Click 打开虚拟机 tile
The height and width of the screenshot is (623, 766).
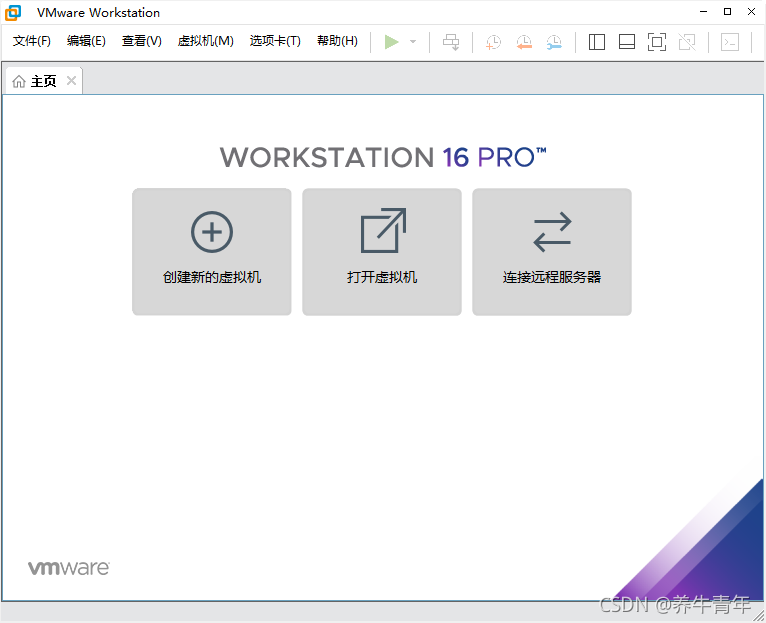tap(382, 252)
